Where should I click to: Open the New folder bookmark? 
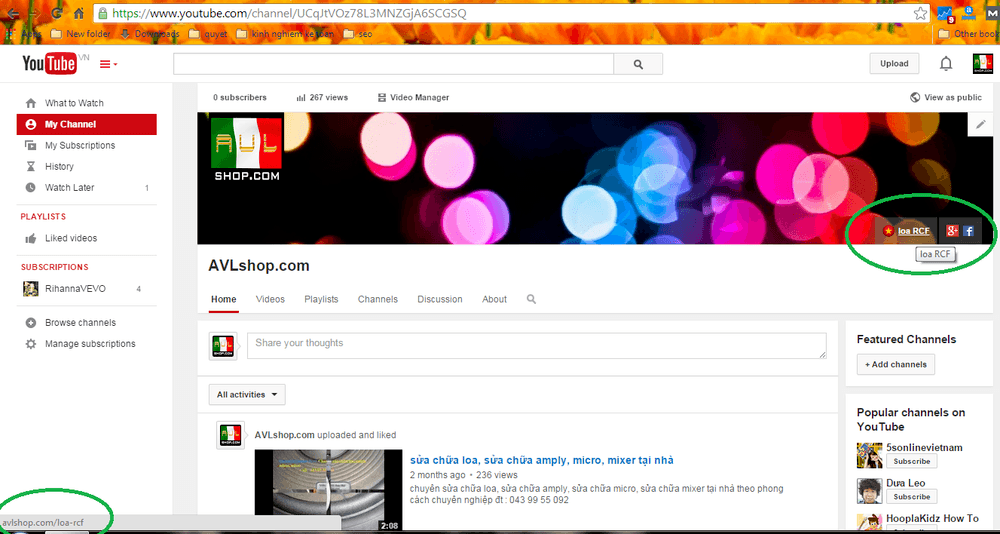(80, 34)
